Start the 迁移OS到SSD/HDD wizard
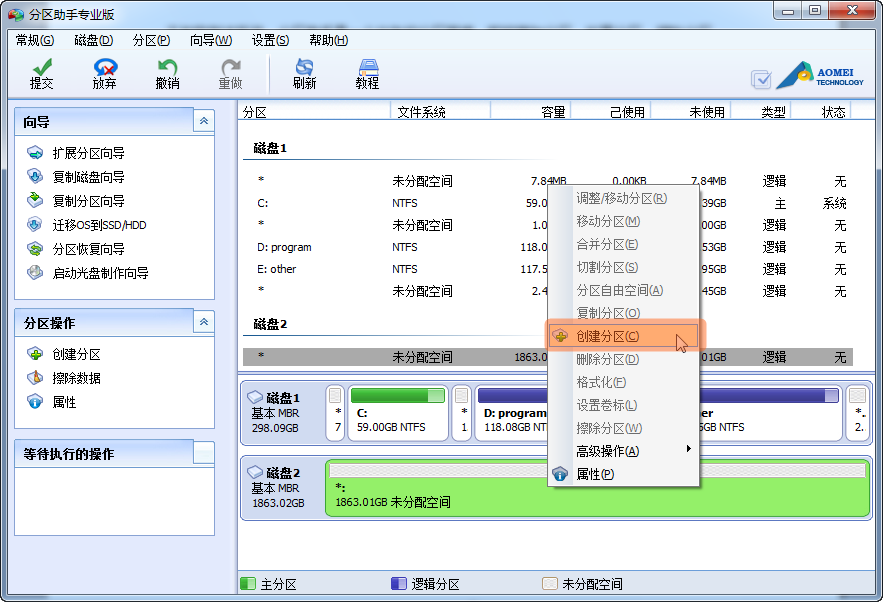Viewport: 883px width, 602px height. pyautogui.click(x=99, y=225)
